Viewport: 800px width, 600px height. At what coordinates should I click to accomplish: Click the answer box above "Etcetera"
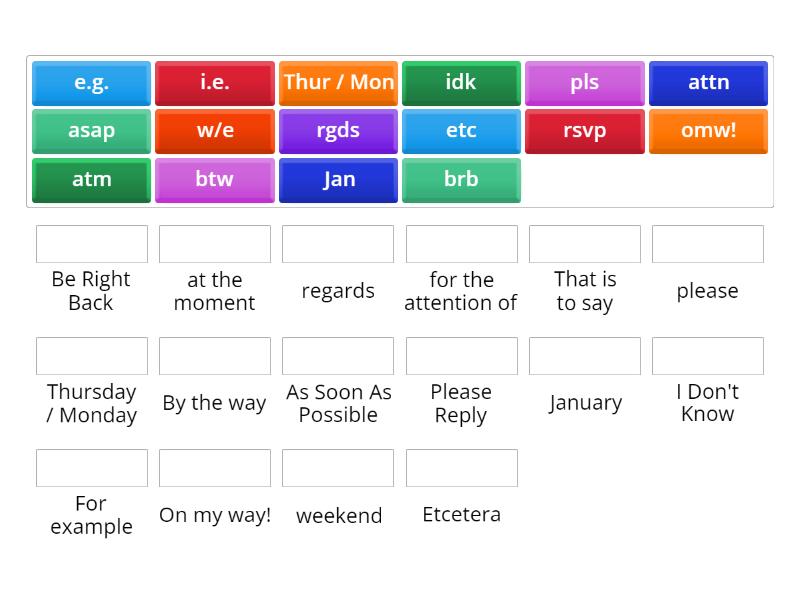pyautogui.click(x=461, y=467)
